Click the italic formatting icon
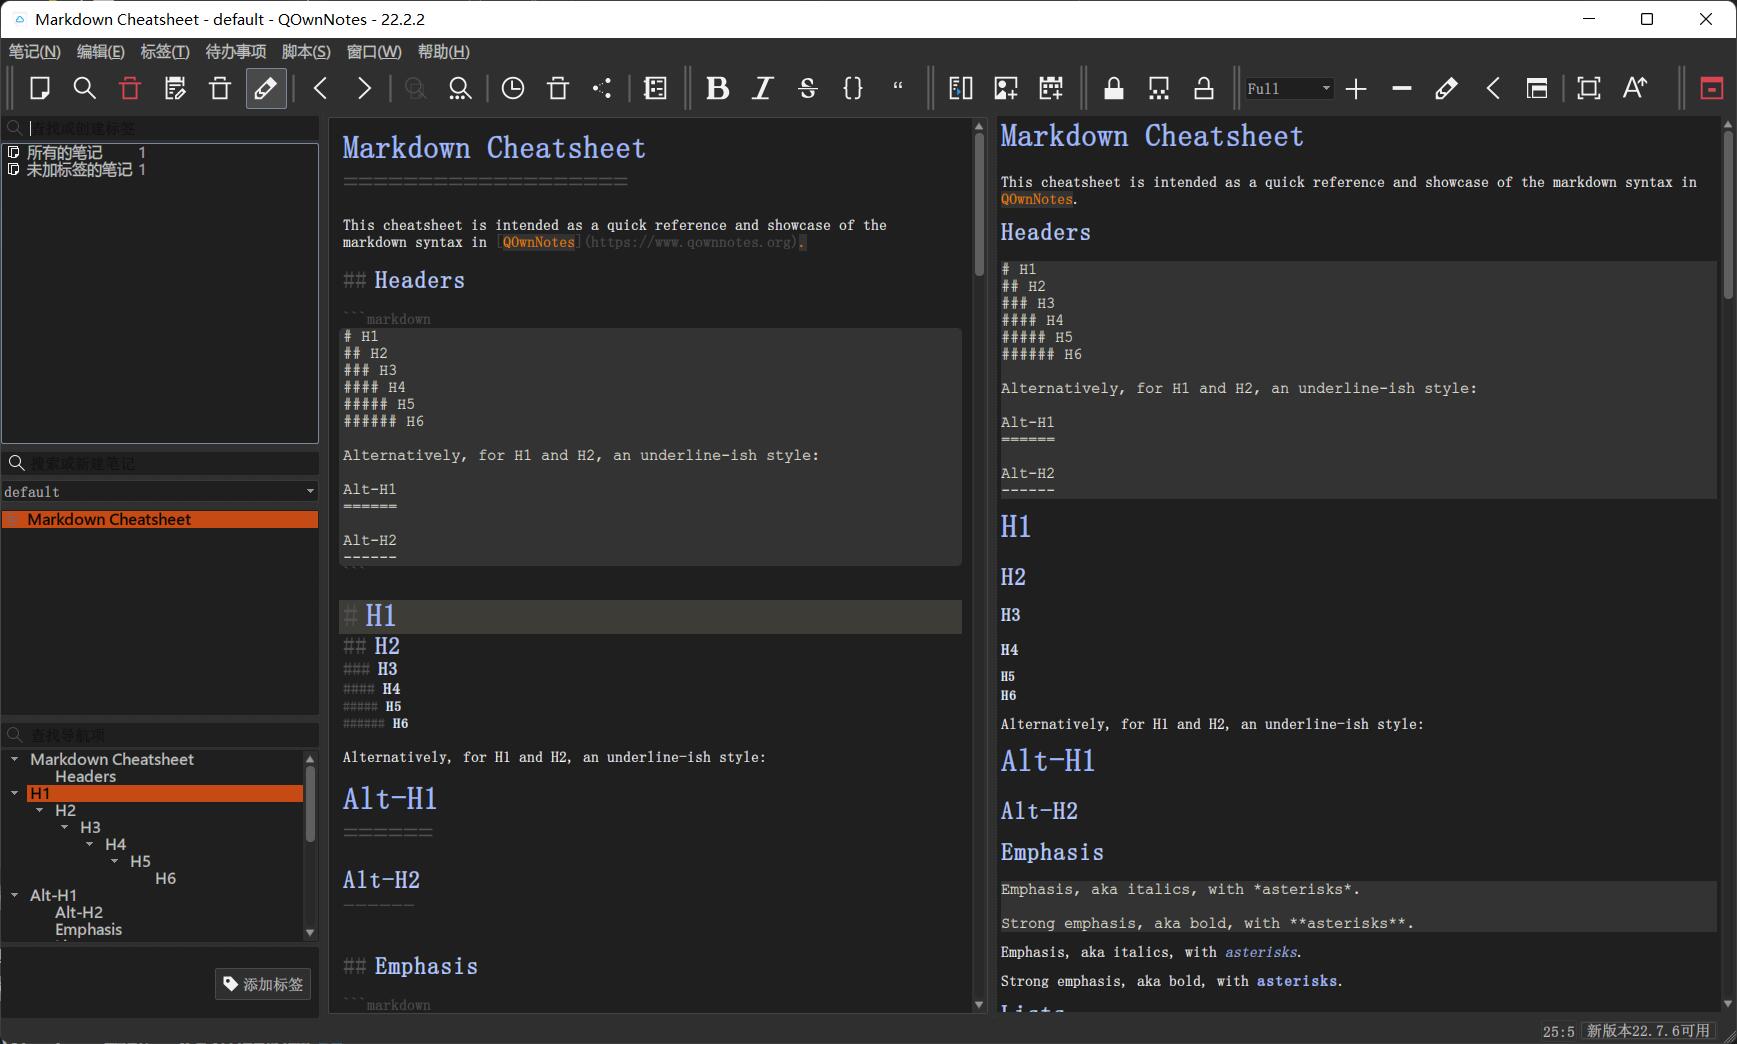The image size is (1737, 1044). pos(762,88)
